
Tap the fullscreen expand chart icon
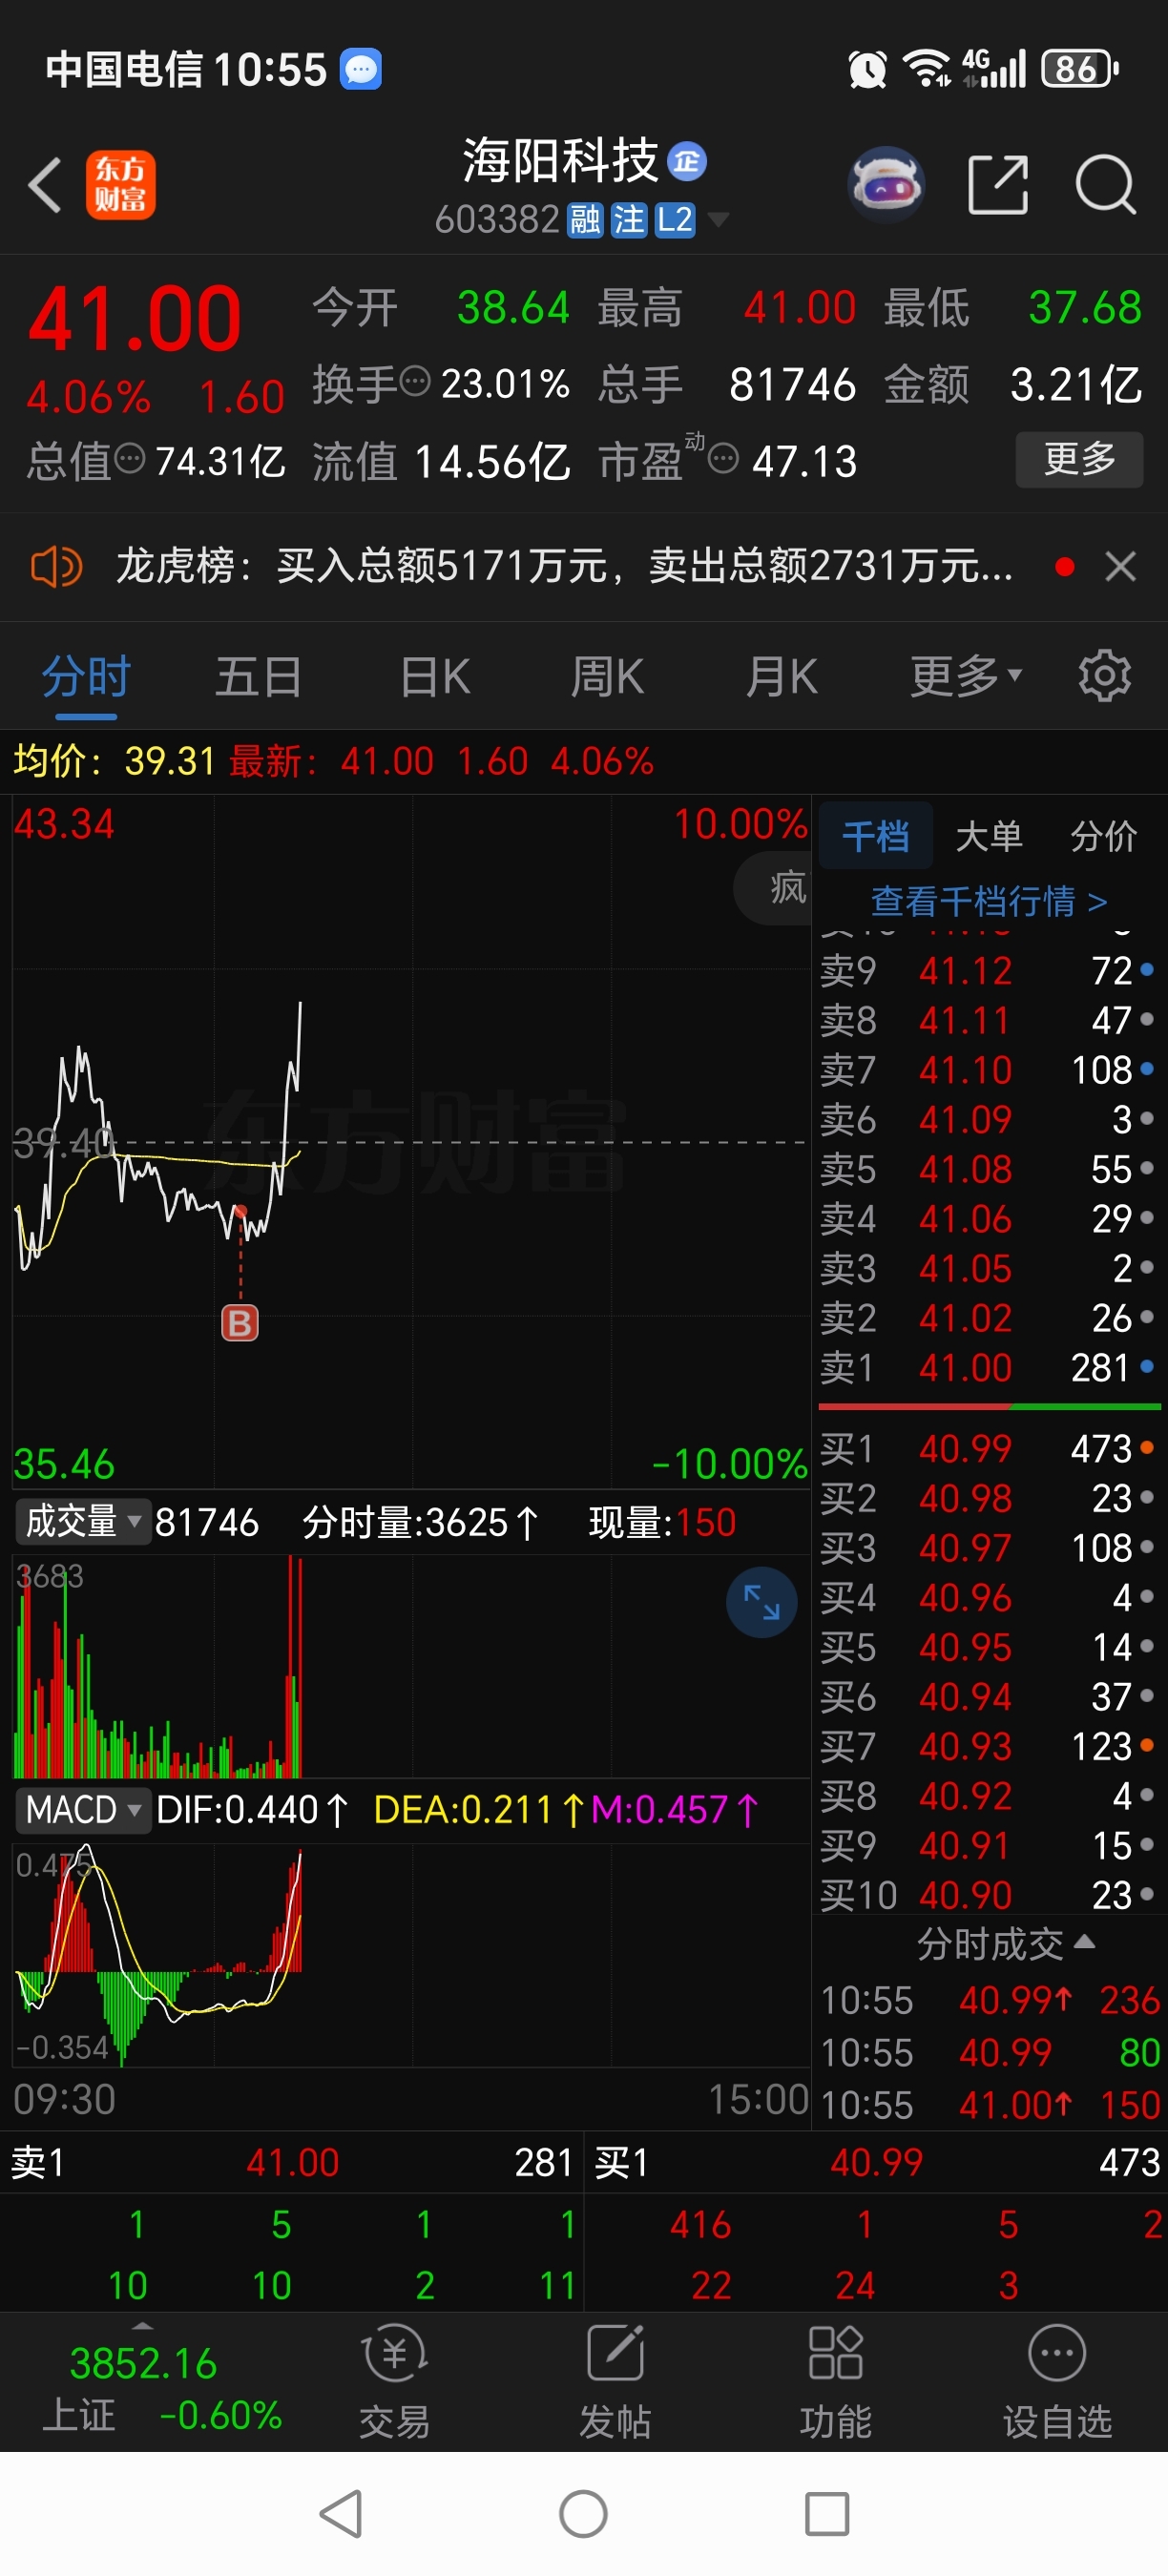[x=761, y=1602]
